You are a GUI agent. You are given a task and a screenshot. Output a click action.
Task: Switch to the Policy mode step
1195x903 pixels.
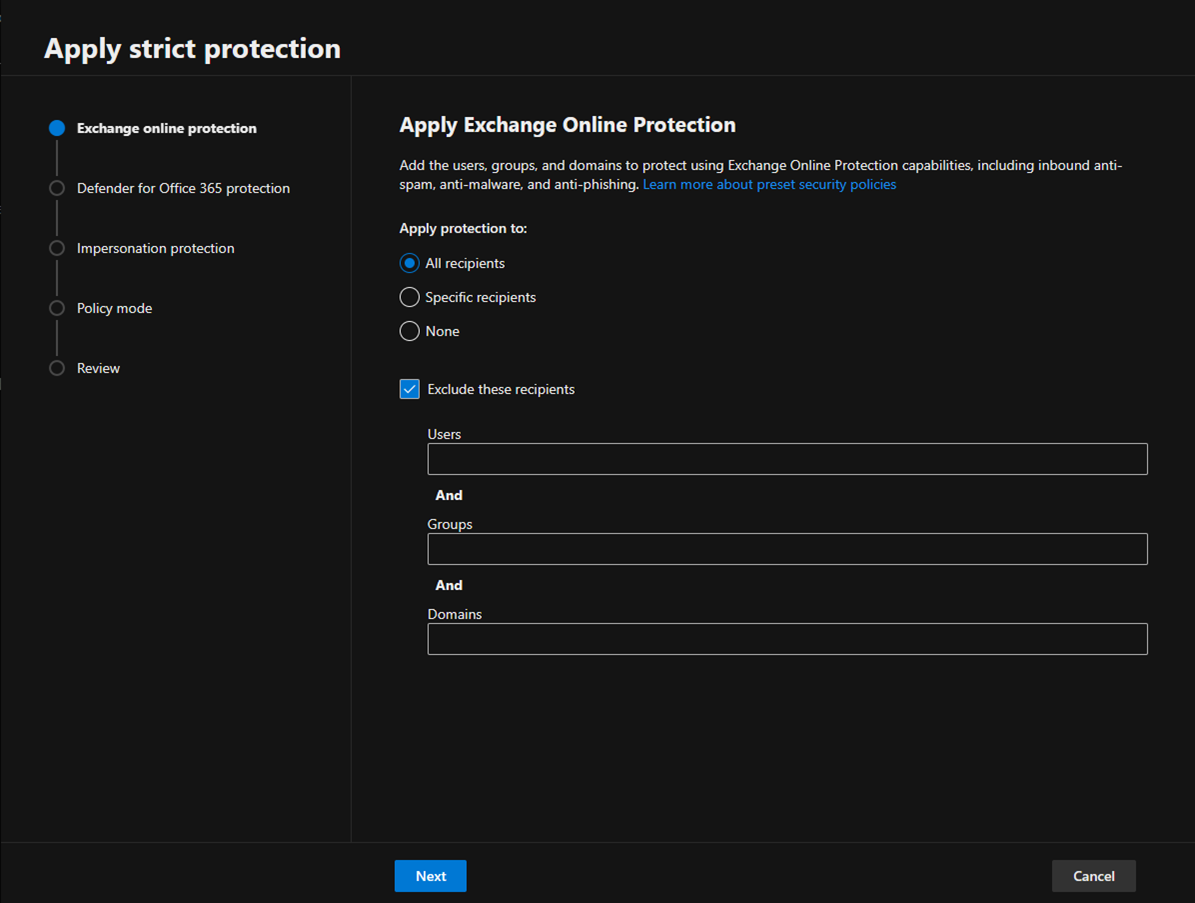point(114,308)
